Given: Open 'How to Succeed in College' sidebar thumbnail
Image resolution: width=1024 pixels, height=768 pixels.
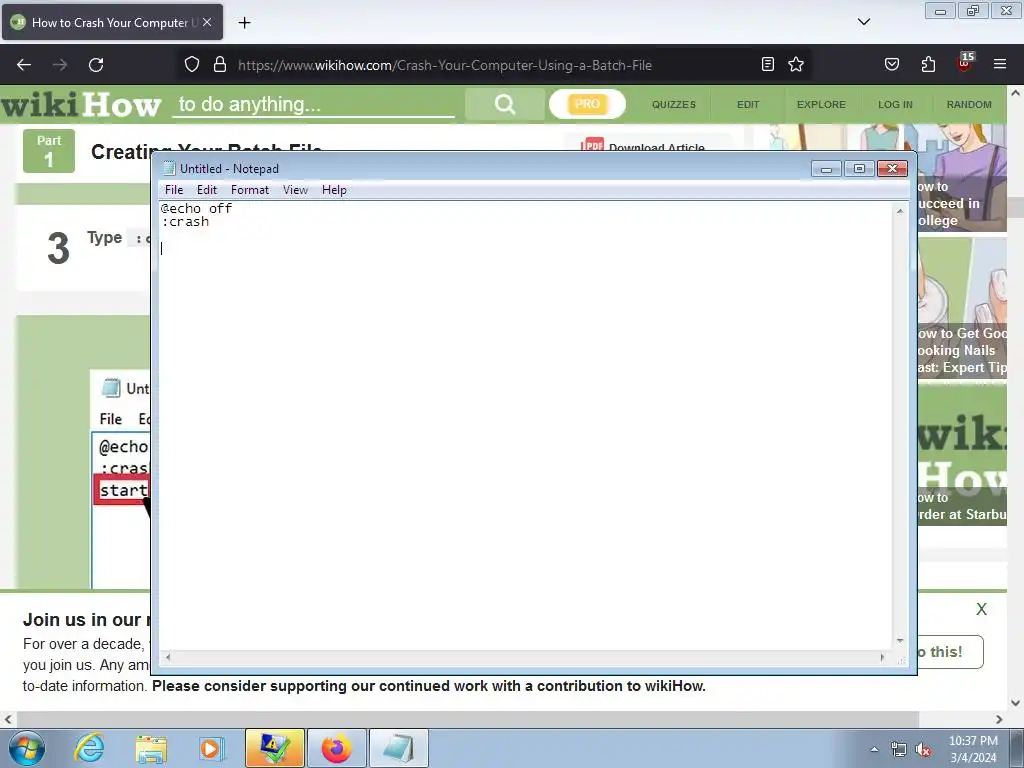Looking at the screenshot, I should click(x=962, y=178).
